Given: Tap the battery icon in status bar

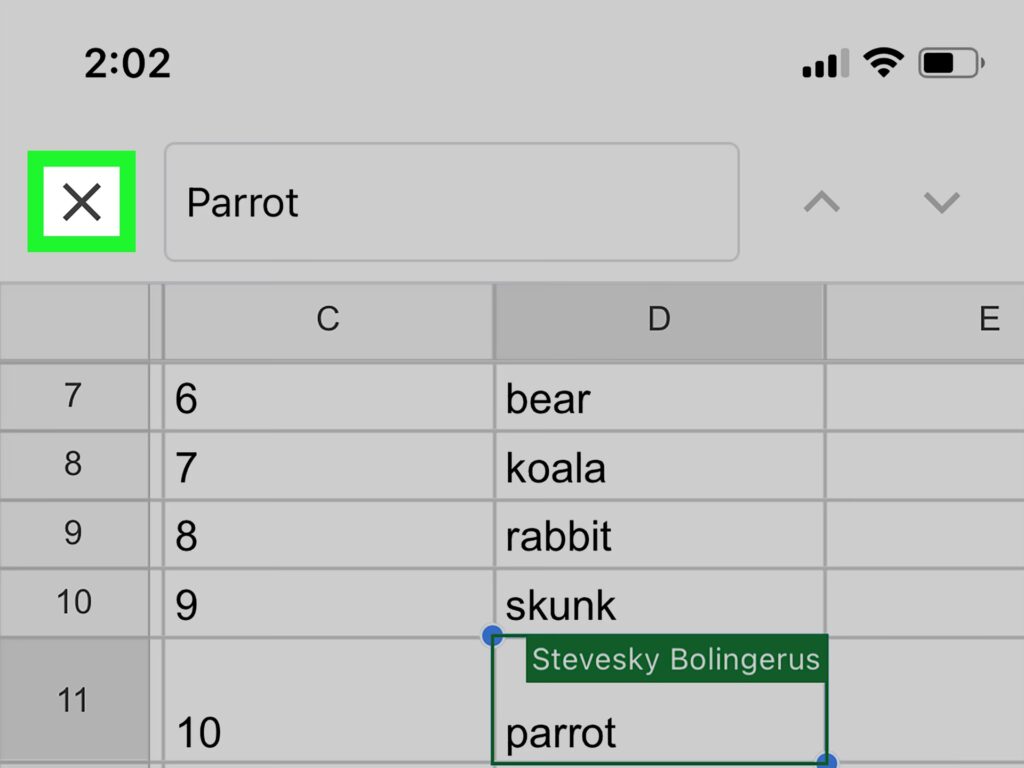Looking at the screenshot, I should coord(951,65).
